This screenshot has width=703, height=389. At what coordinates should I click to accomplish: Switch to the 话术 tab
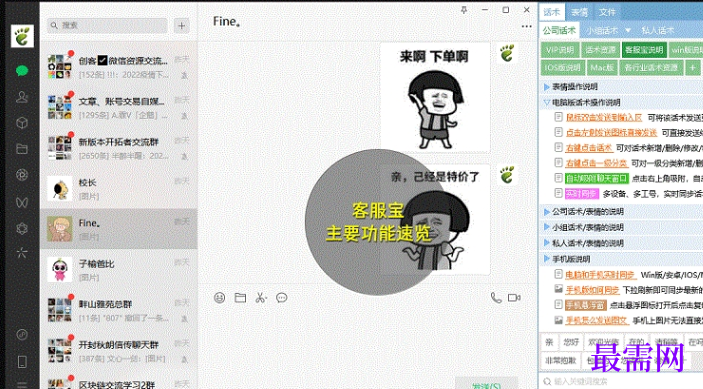pos(552,12)
